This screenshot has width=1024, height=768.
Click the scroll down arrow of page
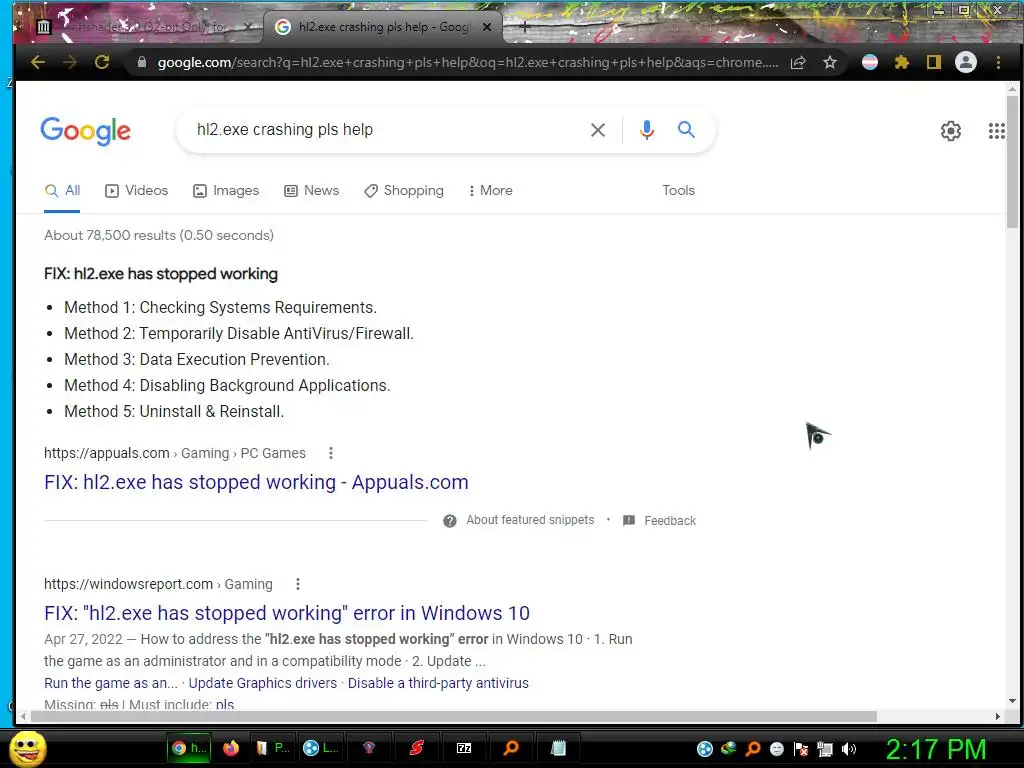[1012, 701]
